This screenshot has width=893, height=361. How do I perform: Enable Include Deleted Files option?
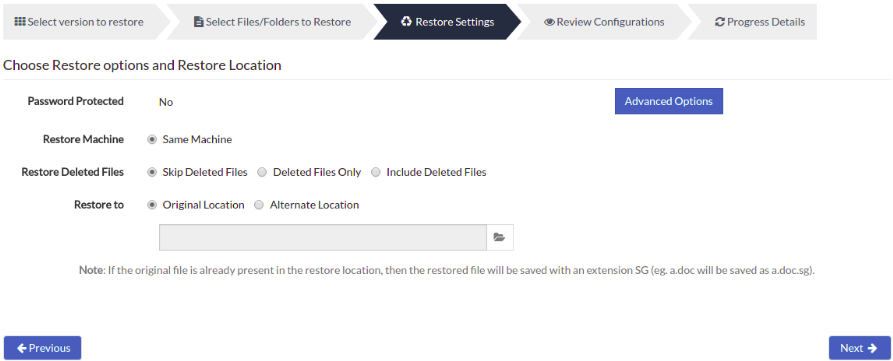[x=375, y=173]
